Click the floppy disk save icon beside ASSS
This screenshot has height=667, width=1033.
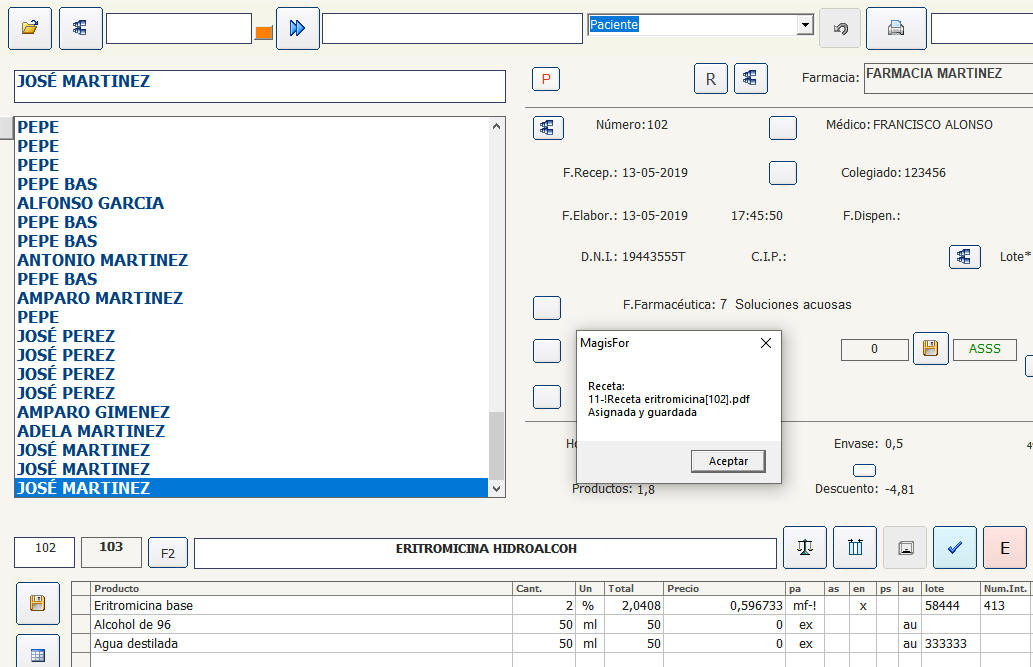click(x=930, y=349)
